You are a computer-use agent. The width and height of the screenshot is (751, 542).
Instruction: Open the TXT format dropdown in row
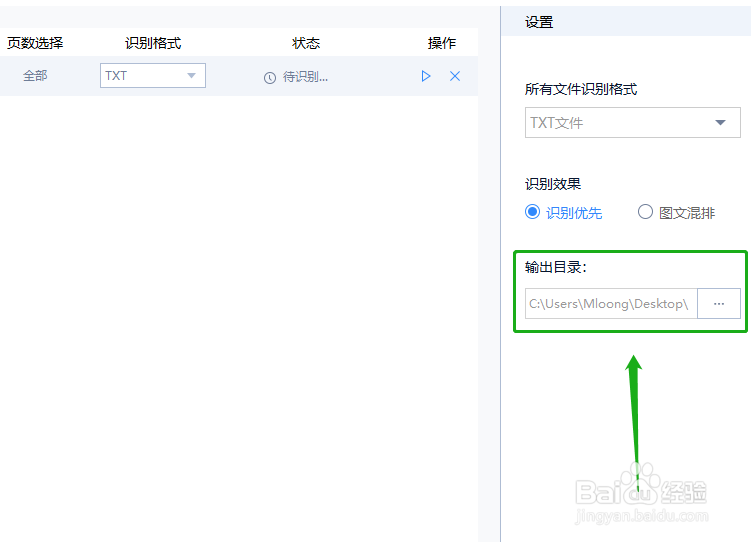click(x=153, y=76)
